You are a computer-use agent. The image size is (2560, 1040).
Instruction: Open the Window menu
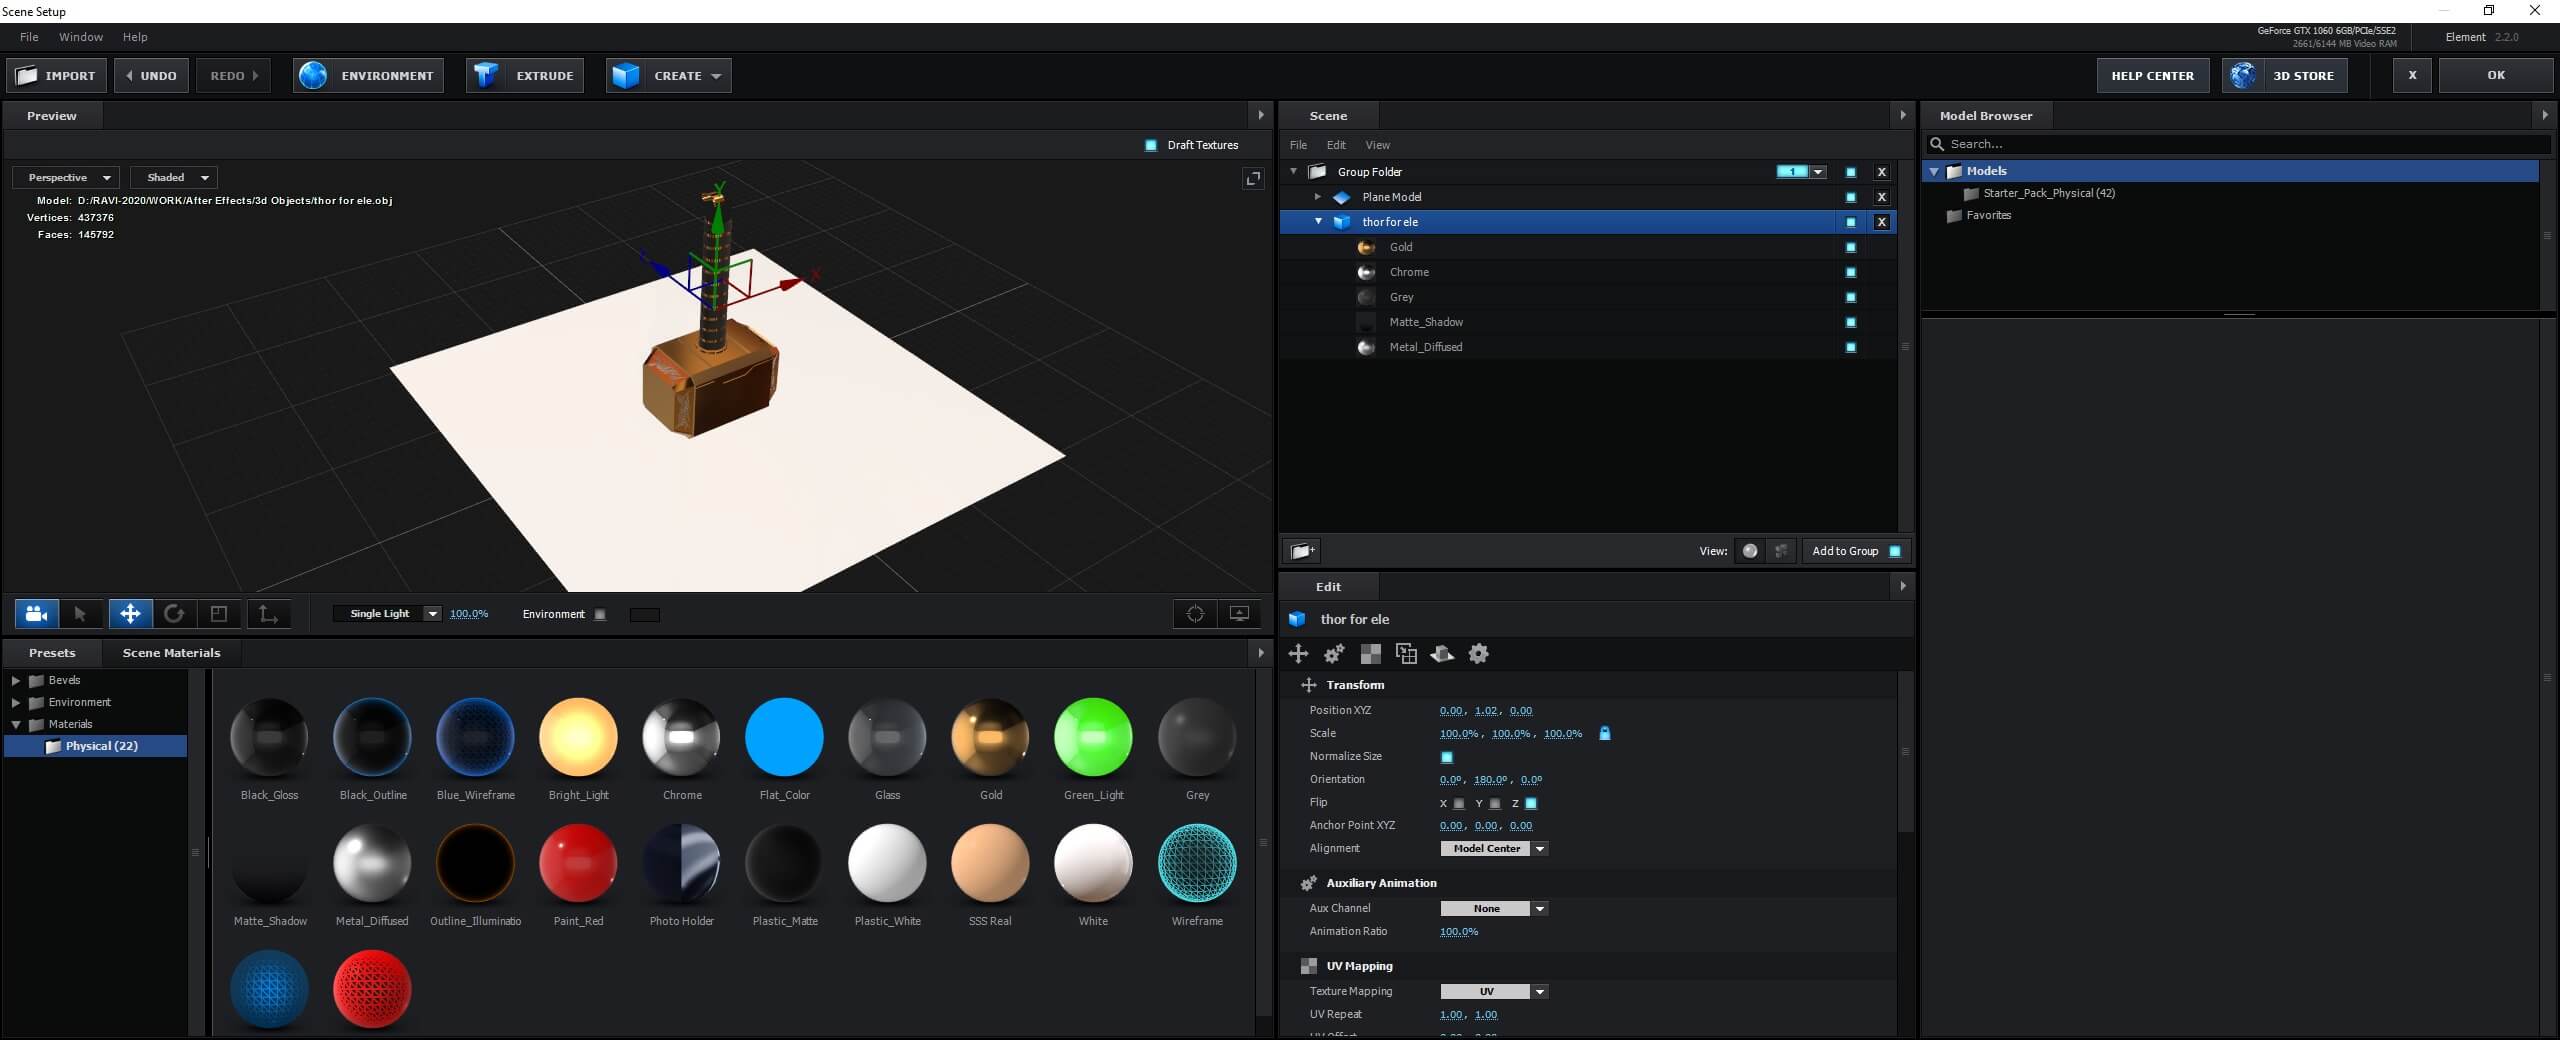click(x=81, y=37)
